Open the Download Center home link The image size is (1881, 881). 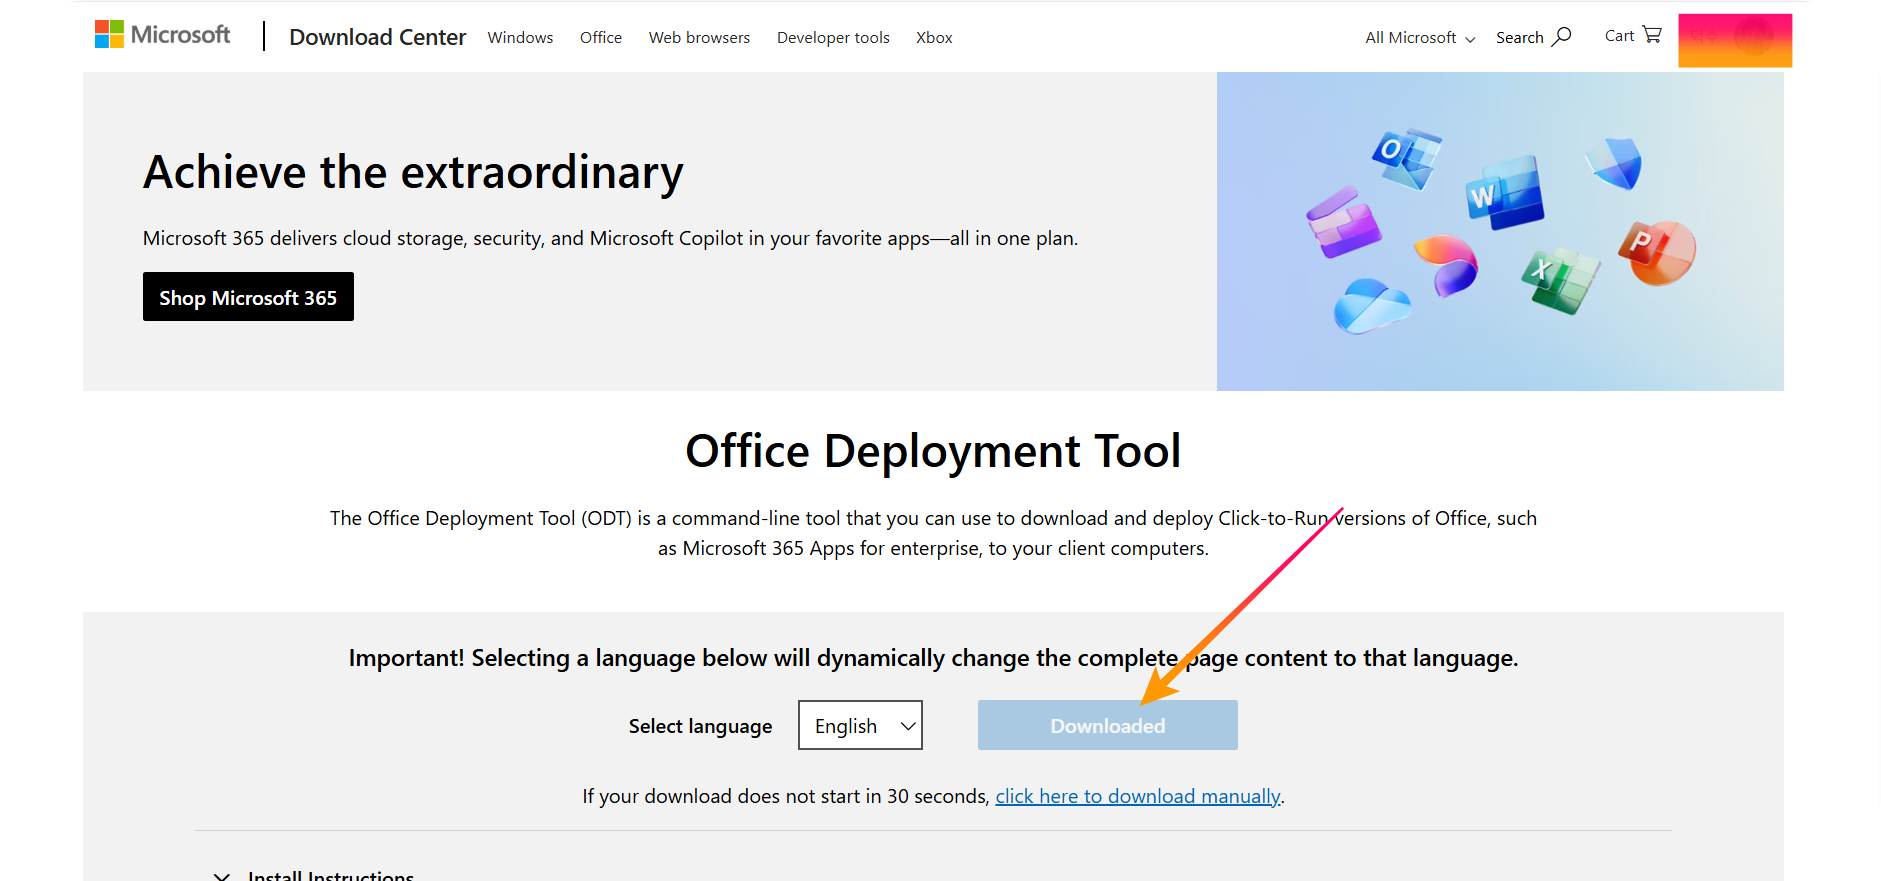click(377, 37)
